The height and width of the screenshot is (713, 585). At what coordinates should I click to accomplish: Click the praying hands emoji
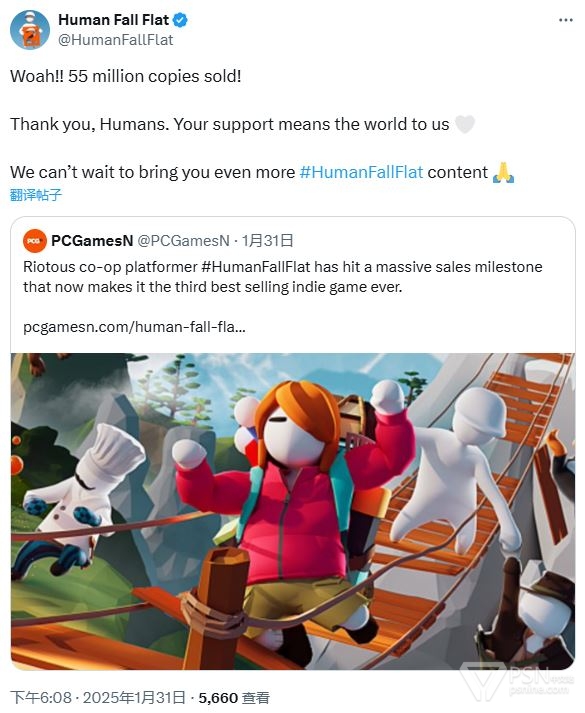503,172
